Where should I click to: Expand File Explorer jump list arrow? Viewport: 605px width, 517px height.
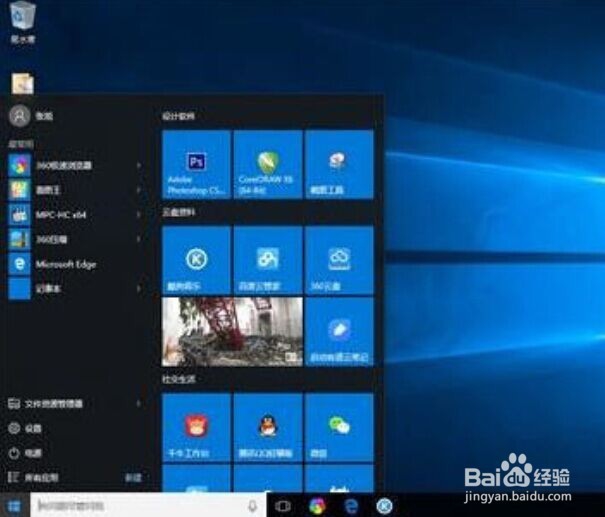click(x=139, y=404)
